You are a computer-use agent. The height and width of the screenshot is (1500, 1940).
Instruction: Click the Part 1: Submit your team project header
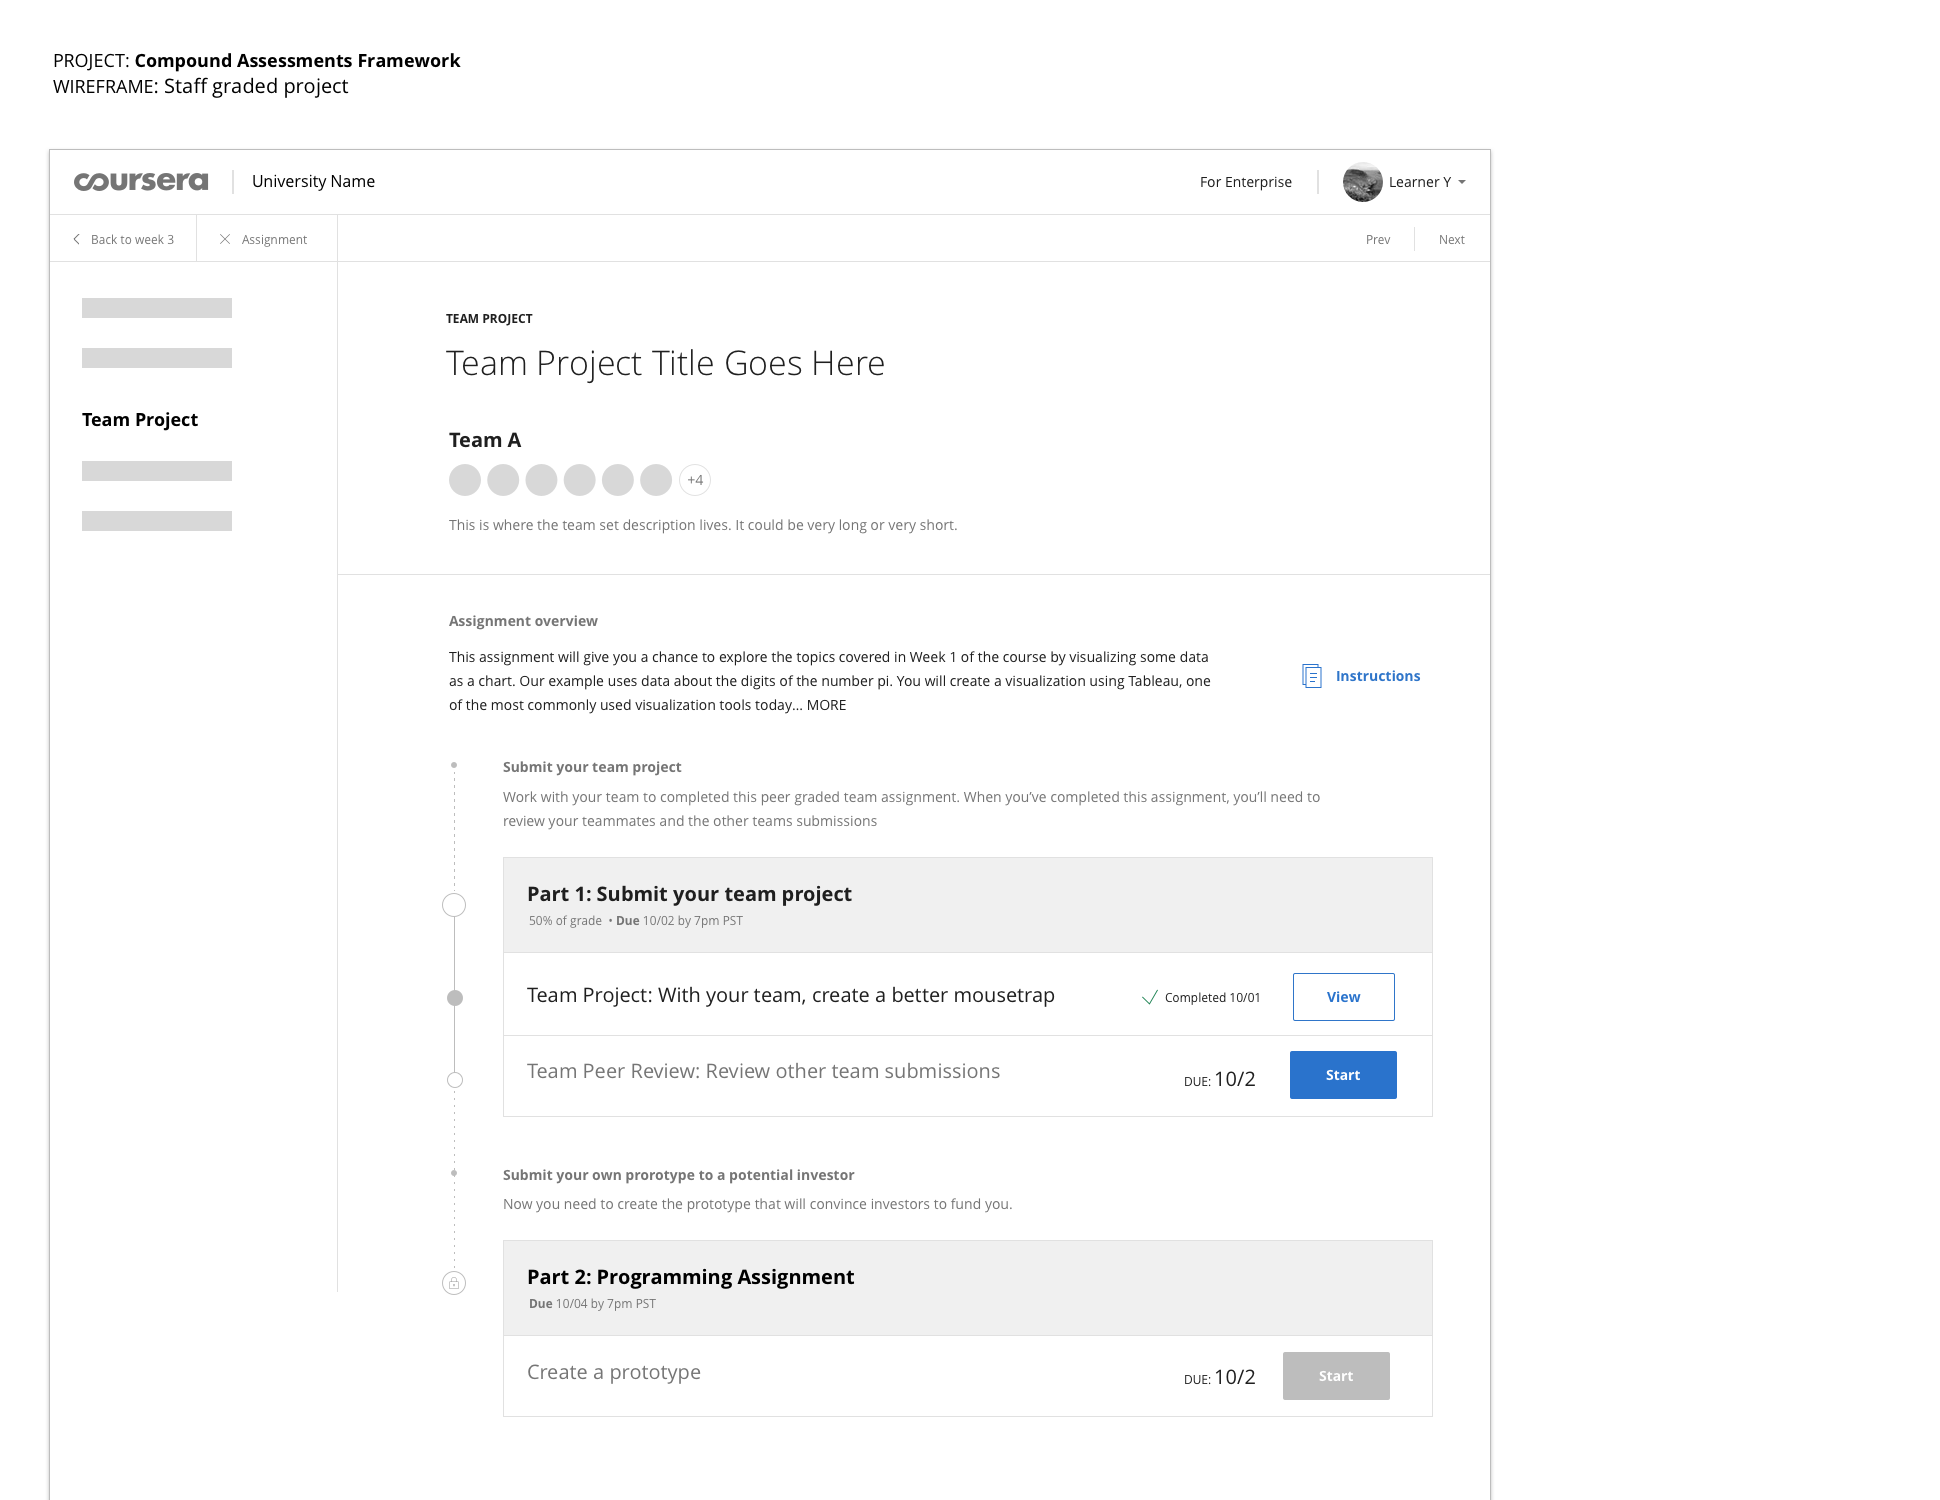[x=967, y=905]
